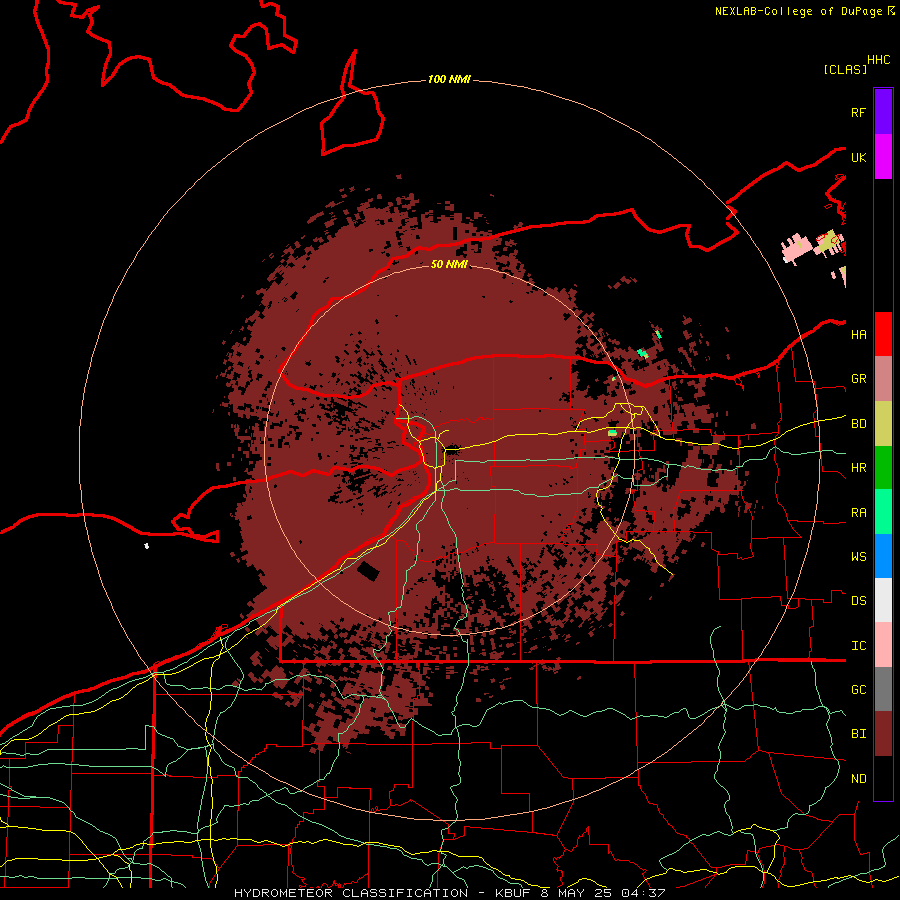Click the WS blue legend swatch
This screenshot has height=900, width=900.
coord(883,556)
